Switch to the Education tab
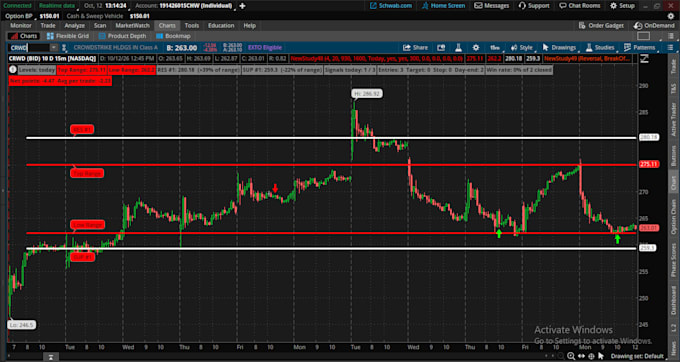Screen dimensions: 680x362 click(x=221, y=26)
